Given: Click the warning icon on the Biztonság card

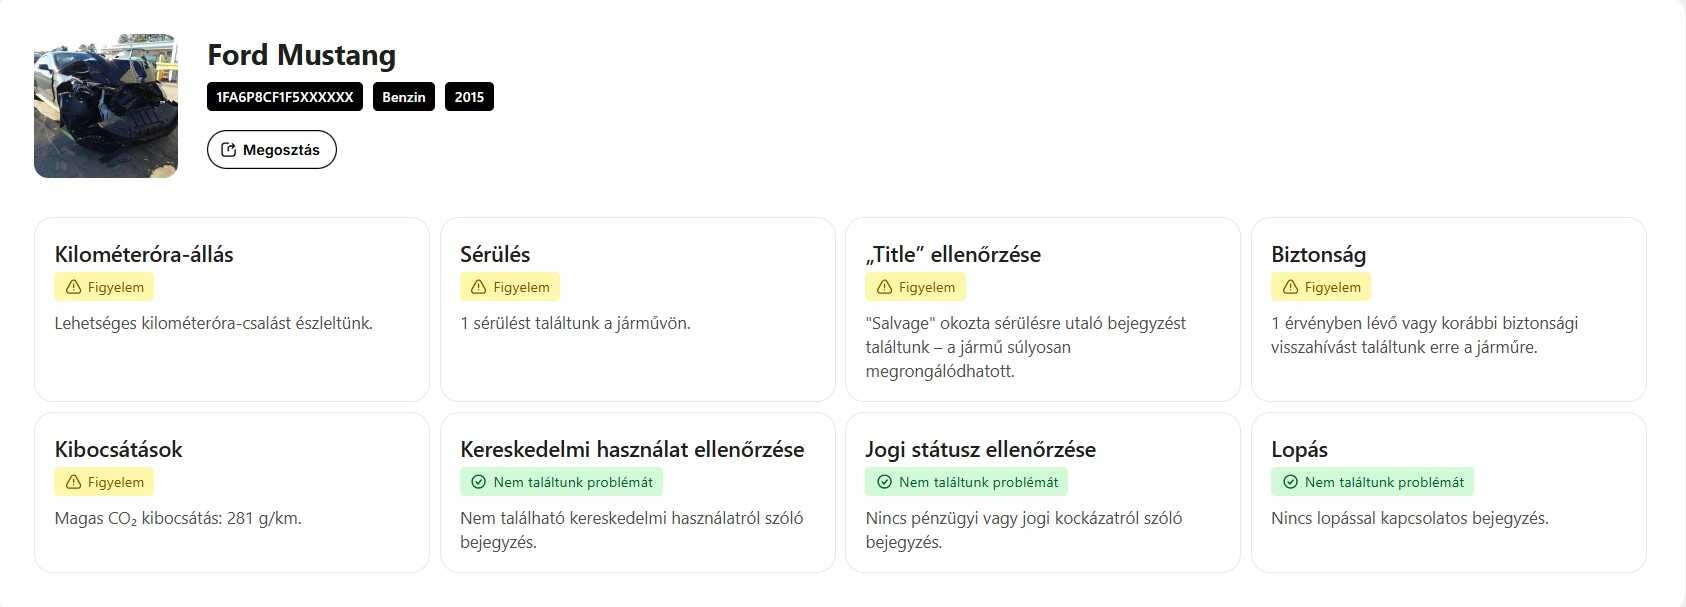Looking at the screenshot, I should 1289,287.
